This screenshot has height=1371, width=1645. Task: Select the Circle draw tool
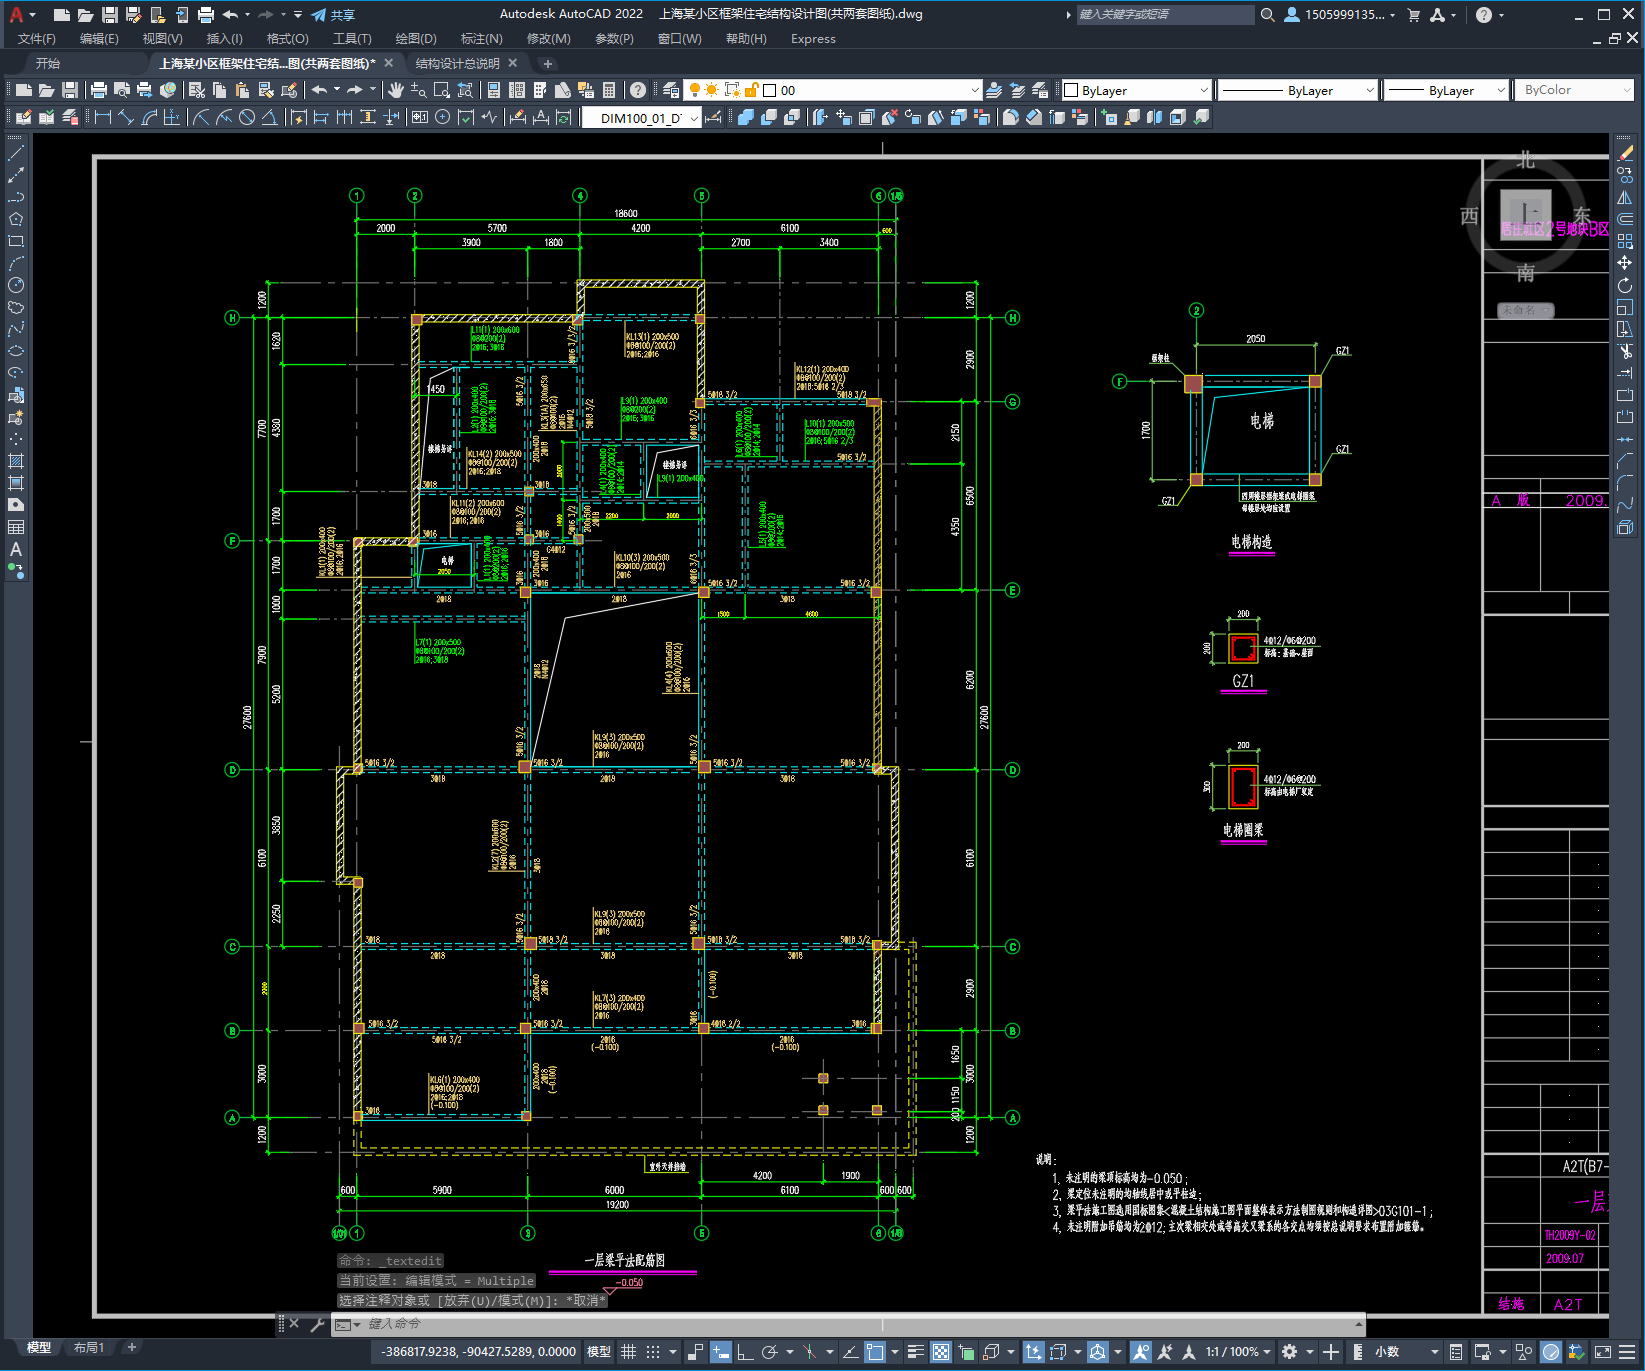click(x=16, y=285)
